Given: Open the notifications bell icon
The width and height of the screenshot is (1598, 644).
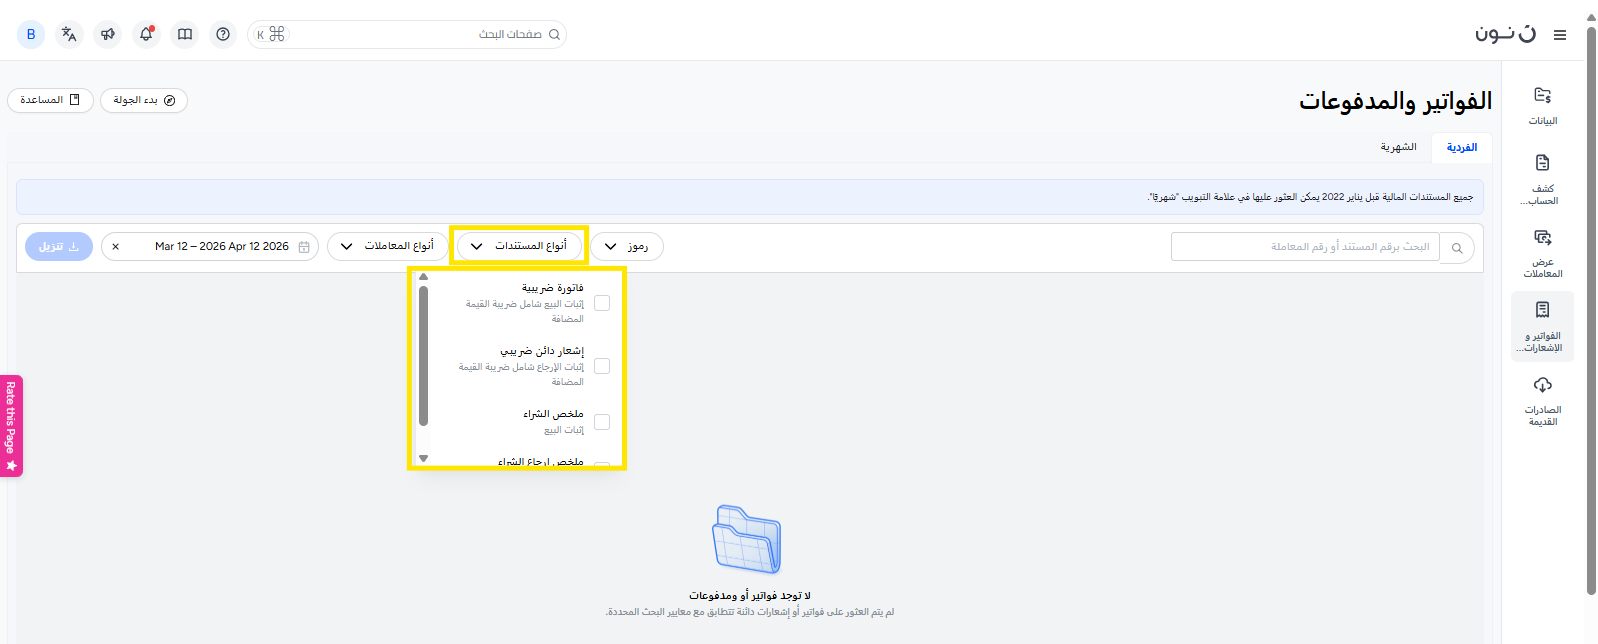Looking at the screenshot, I should pyautogui.click(x=146, y=34).
